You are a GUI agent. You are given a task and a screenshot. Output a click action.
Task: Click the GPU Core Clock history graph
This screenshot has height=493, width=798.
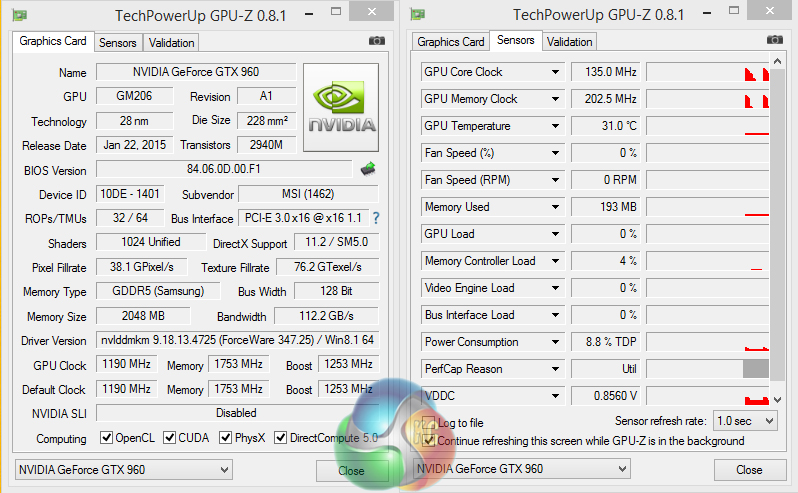coord(707,72)
